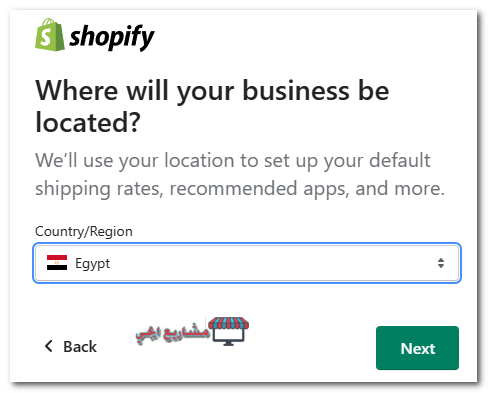Open the Country/Region dropdown
The width and height of the screenshot is (488, 393).
[247, 263]
